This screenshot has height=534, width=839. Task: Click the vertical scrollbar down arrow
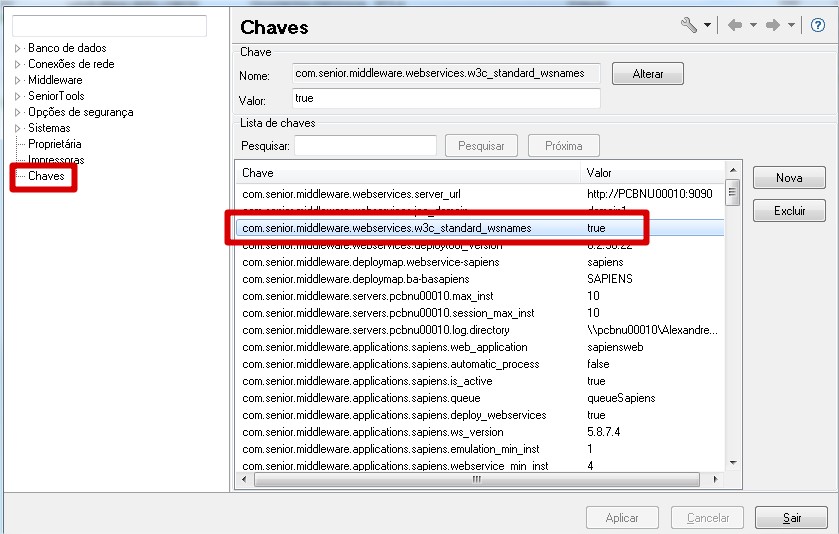pos(733,463)
